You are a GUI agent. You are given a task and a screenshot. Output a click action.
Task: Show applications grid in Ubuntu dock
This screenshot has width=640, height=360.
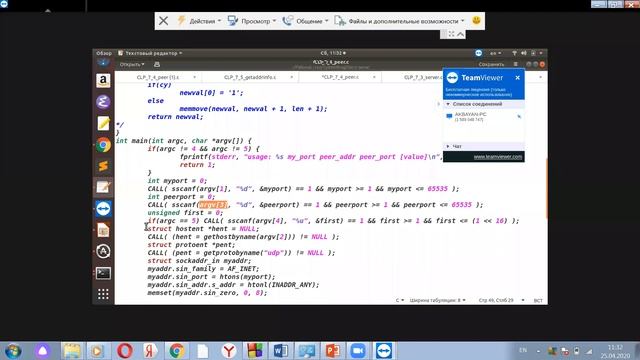click(103, 294)
